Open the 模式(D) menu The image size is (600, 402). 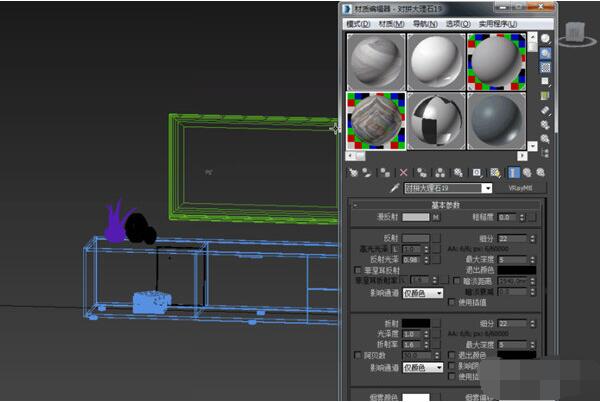tap(357, 23)
